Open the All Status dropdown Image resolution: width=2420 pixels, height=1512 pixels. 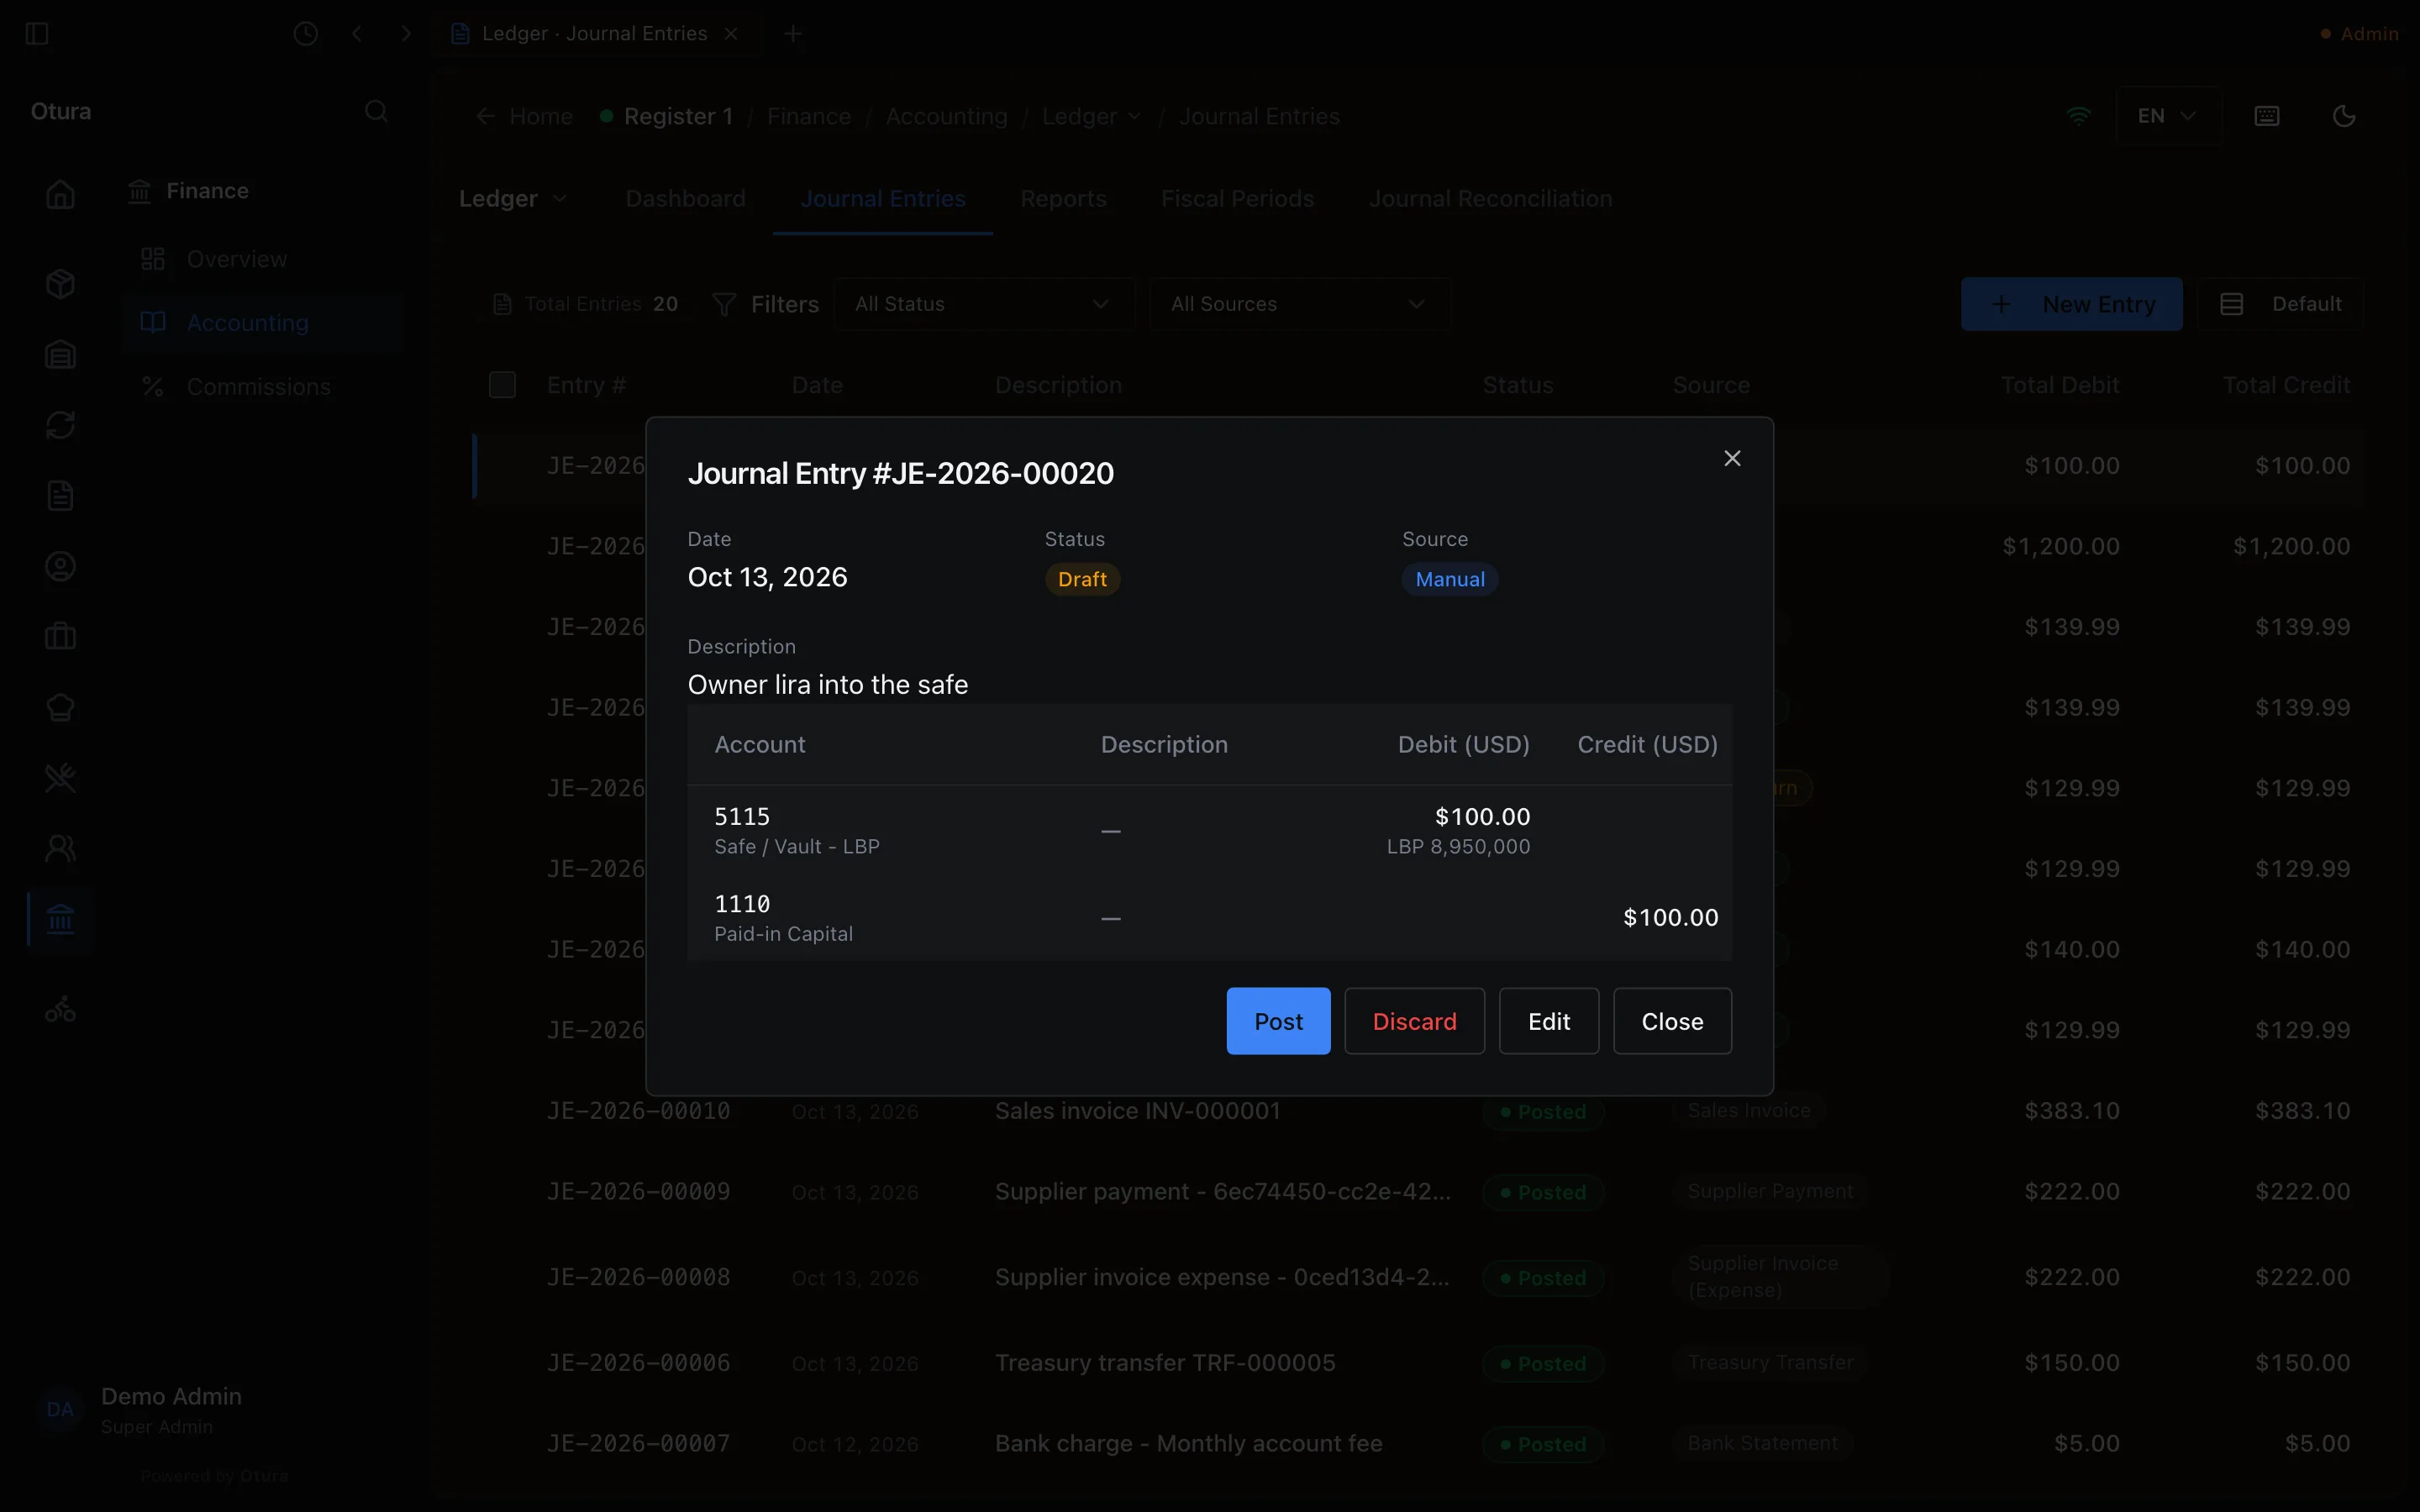click(x=984, y=304)
